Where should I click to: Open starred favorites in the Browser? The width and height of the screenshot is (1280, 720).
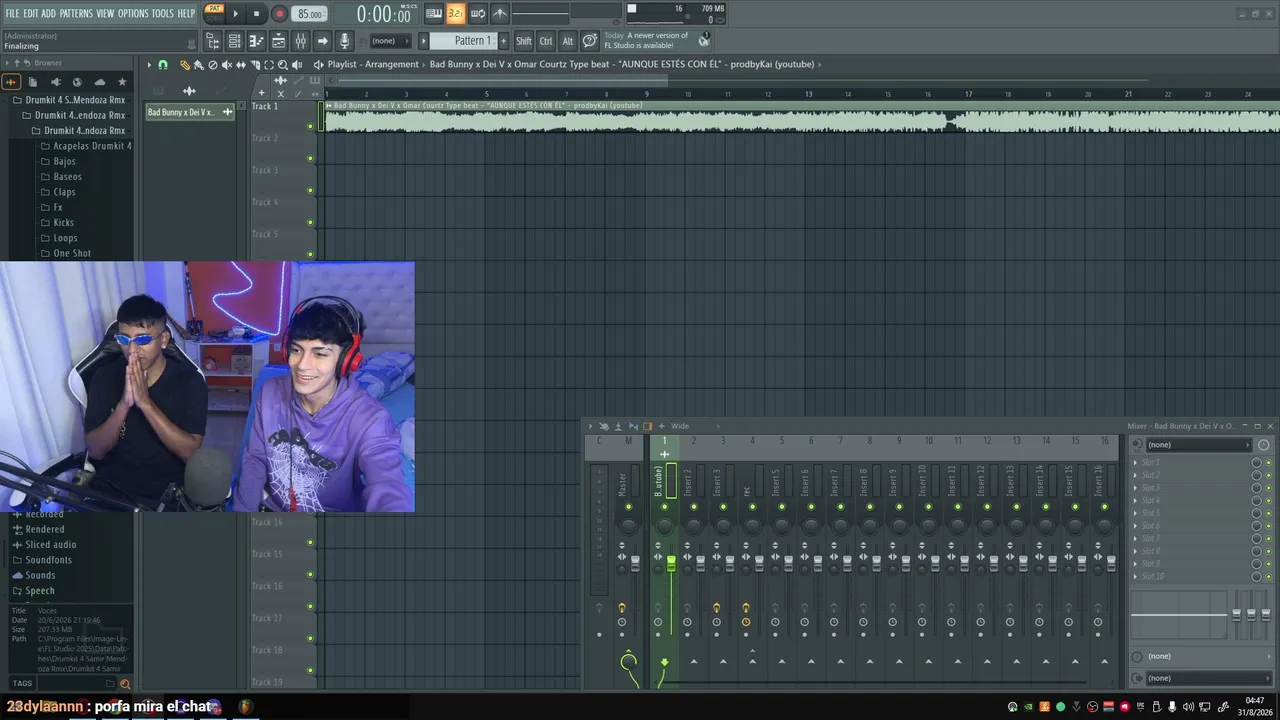pyautogui.click(x=122, y=82)
